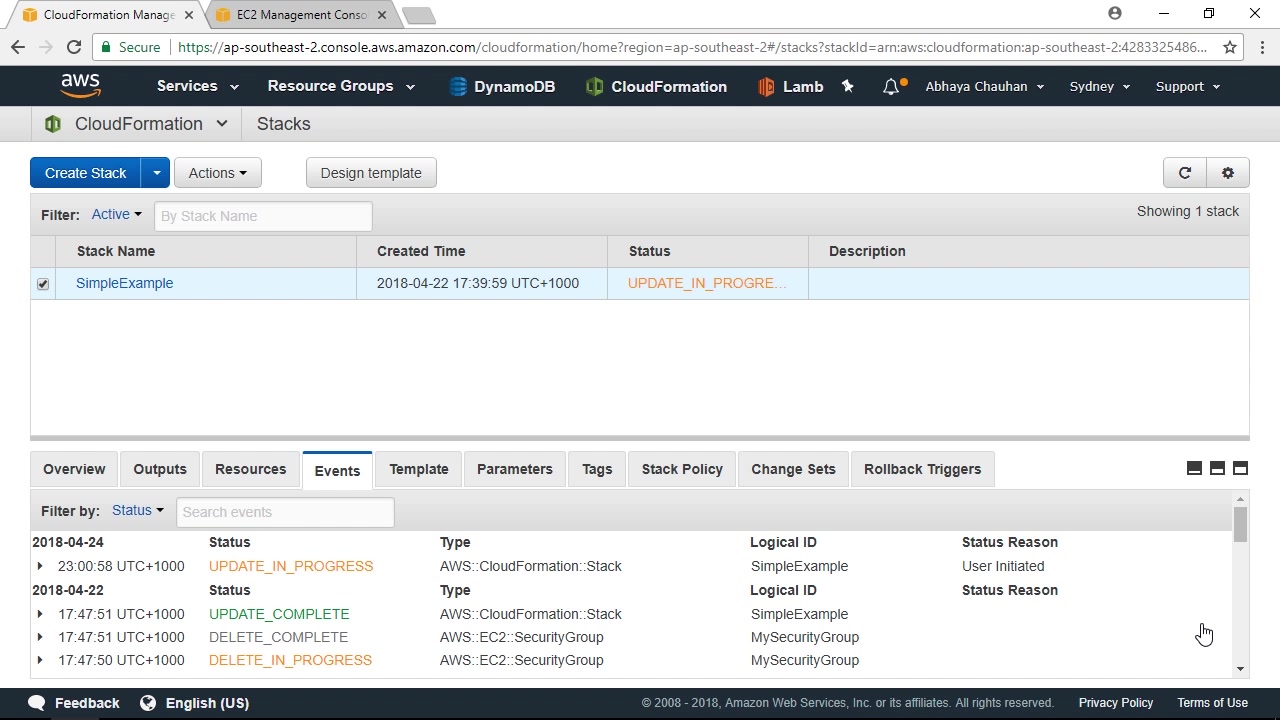Screen dimensions: 1280x720
Task: Click the Feedback speech bubble icon
Action: click(x=37, y=703)
